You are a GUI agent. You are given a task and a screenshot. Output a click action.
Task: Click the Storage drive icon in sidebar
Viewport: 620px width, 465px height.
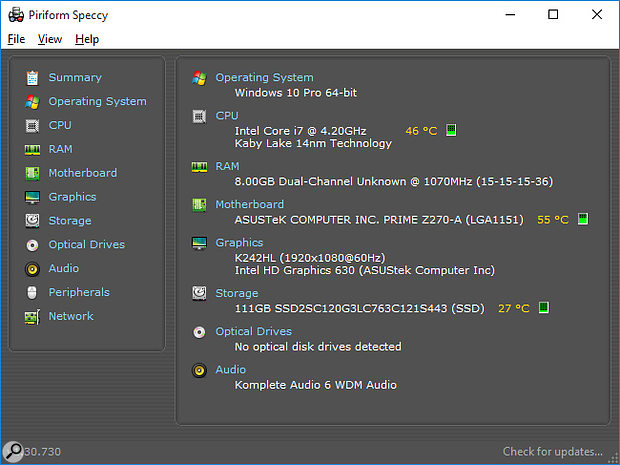pyautogui.click(x=32, y=221)
